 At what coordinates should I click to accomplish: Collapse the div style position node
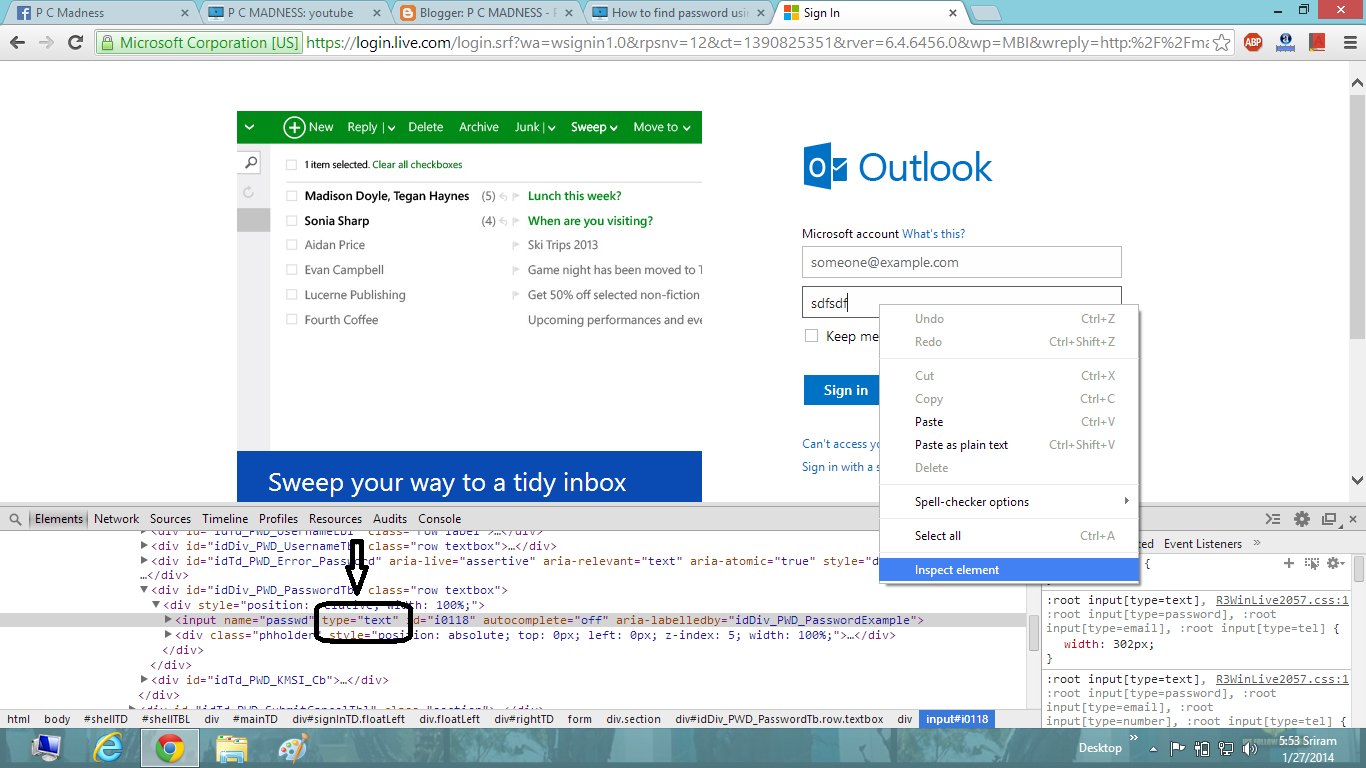click(156, 605)
